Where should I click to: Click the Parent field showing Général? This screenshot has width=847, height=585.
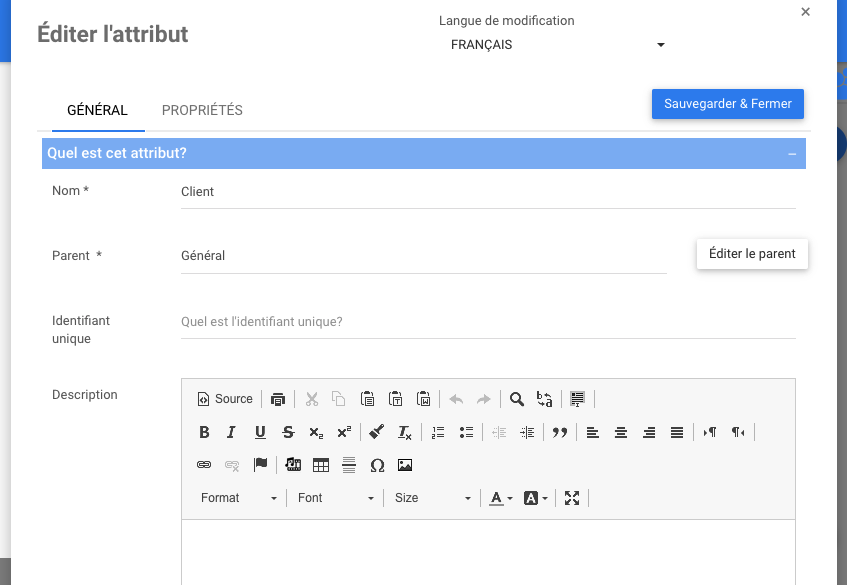pyautogui.click(x=424, y=257)
